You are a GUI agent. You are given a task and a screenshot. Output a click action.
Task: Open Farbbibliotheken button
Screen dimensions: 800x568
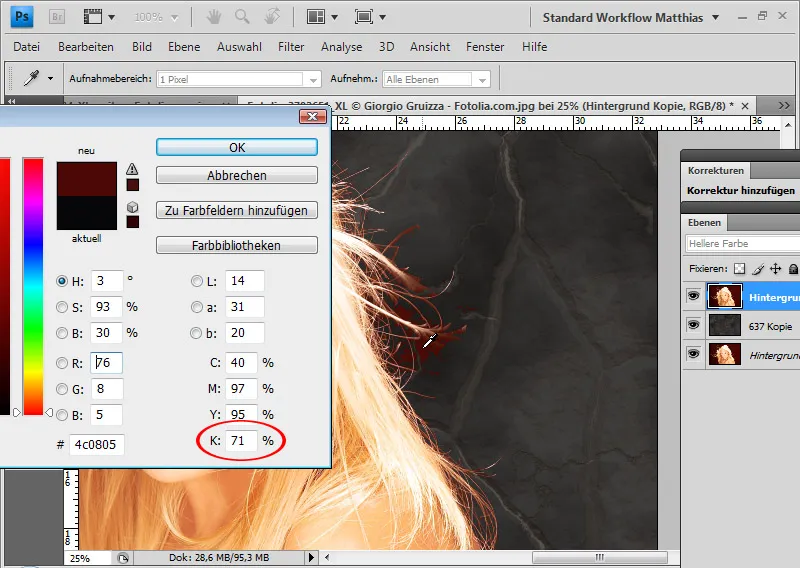[x=237, y=245]
